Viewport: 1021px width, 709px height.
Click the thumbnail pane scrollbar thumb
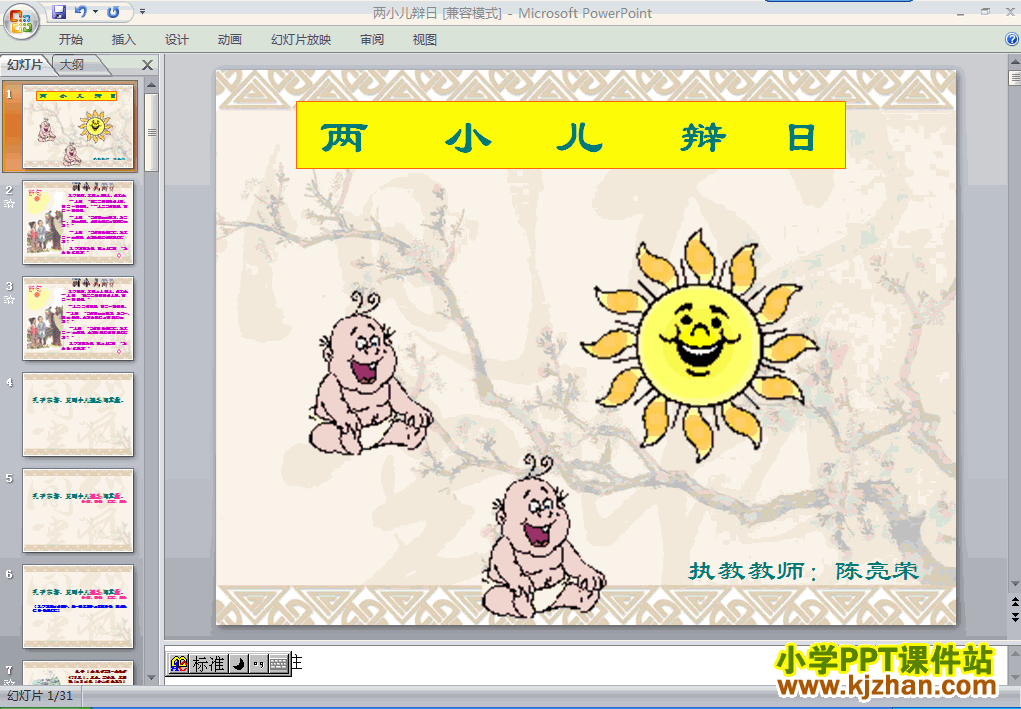point(152,132)
